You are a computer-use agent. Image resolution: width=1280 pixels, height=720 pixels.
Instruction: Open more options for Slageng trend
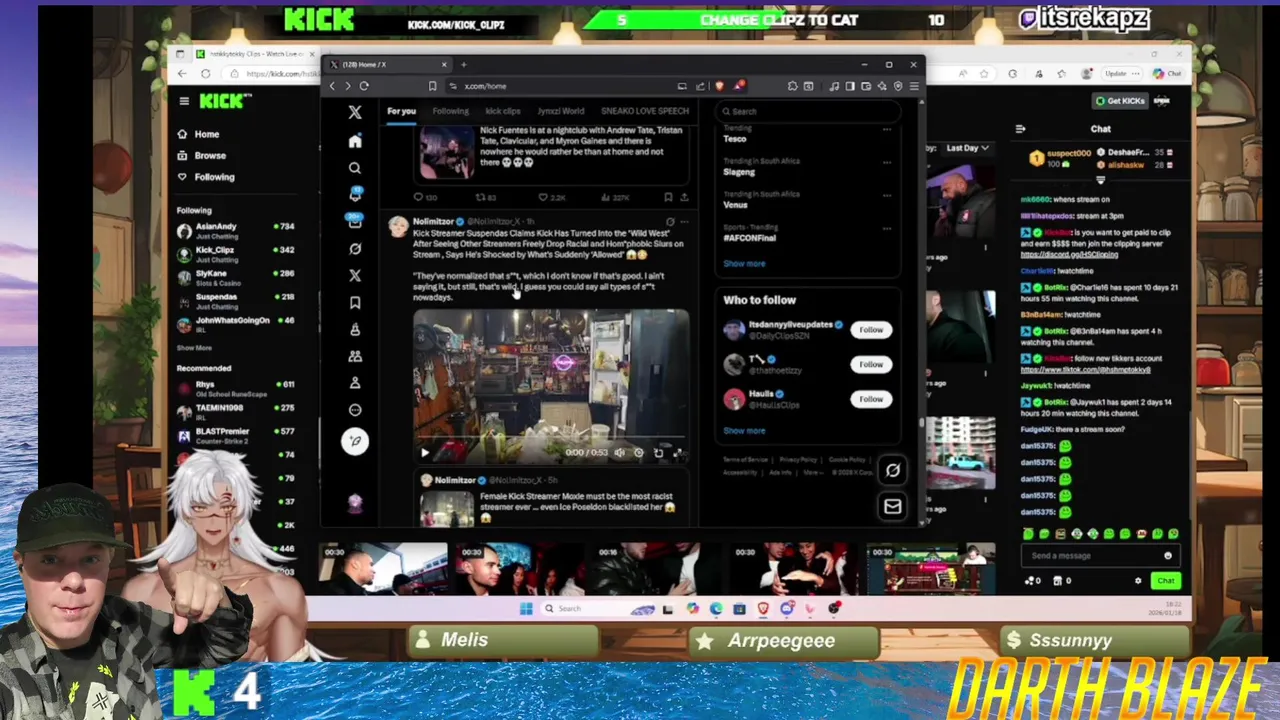point(886,162)
